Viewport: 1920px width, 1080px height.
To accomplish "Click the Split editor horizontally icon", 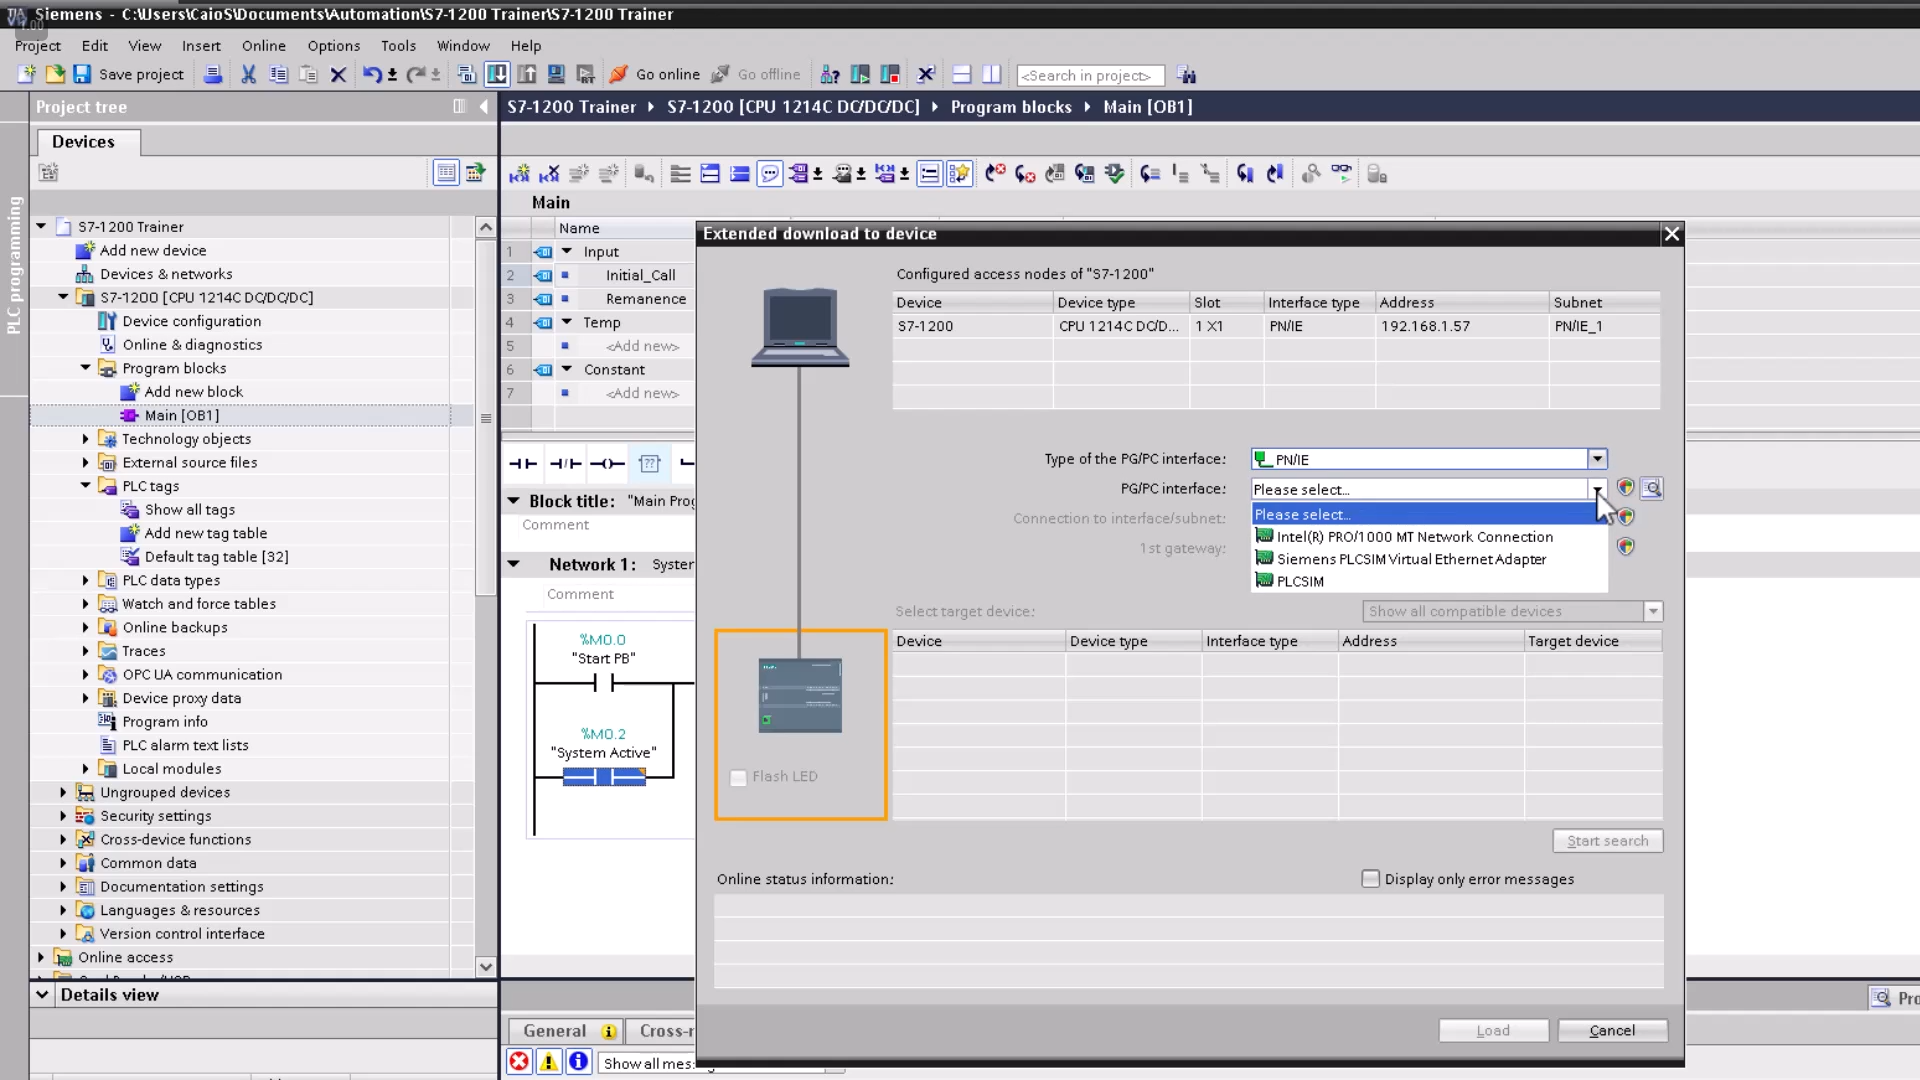I will pos(962,74).
